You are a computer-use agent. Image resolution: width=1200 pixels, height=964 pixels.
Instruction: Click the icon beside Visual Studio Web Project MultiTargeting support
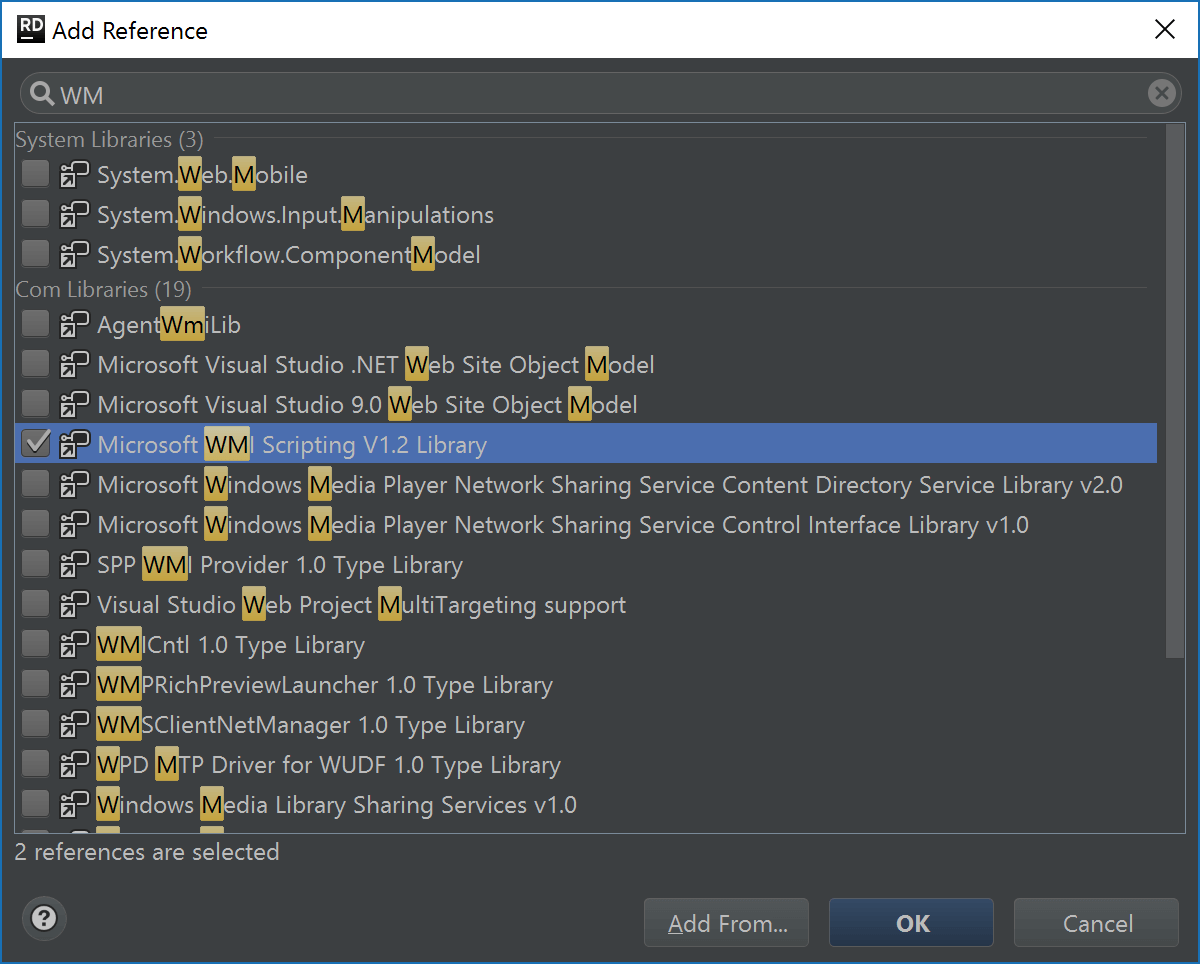(x=75, y=605)
